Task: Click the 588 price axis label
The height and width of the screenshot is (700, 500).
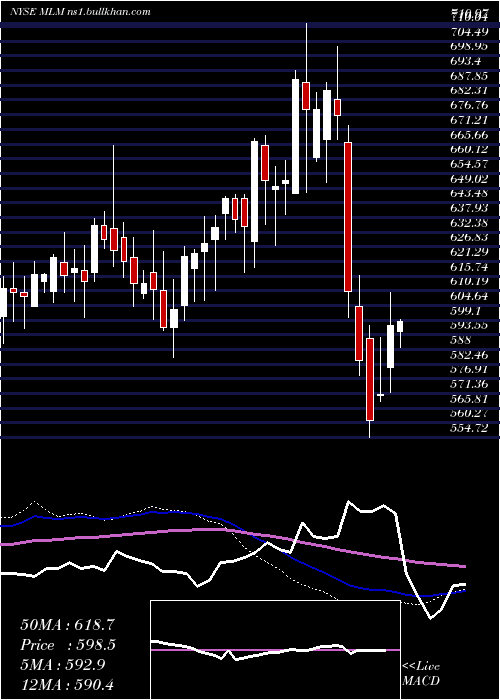Action: (x=461, y=341)
